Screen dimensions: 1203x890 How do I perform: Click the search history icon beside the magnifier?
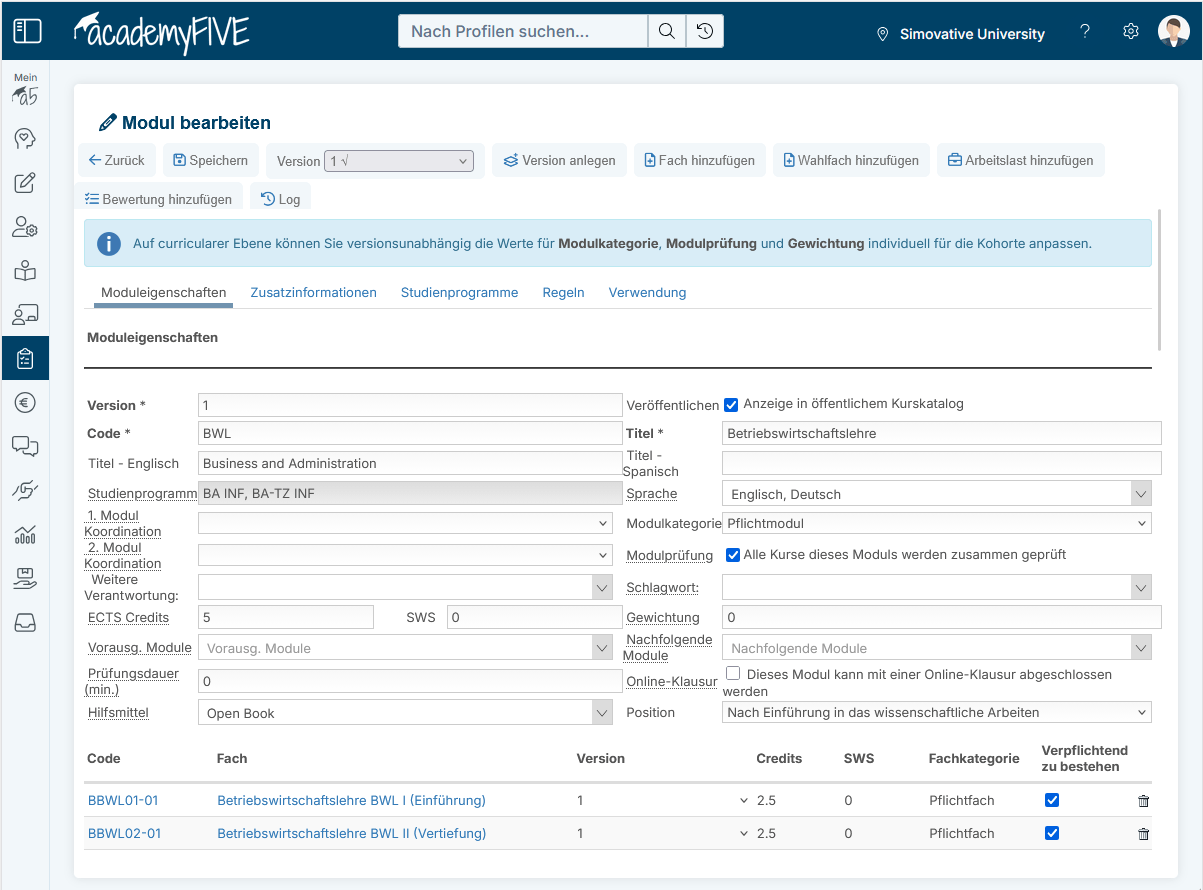[x=705, y=31]
